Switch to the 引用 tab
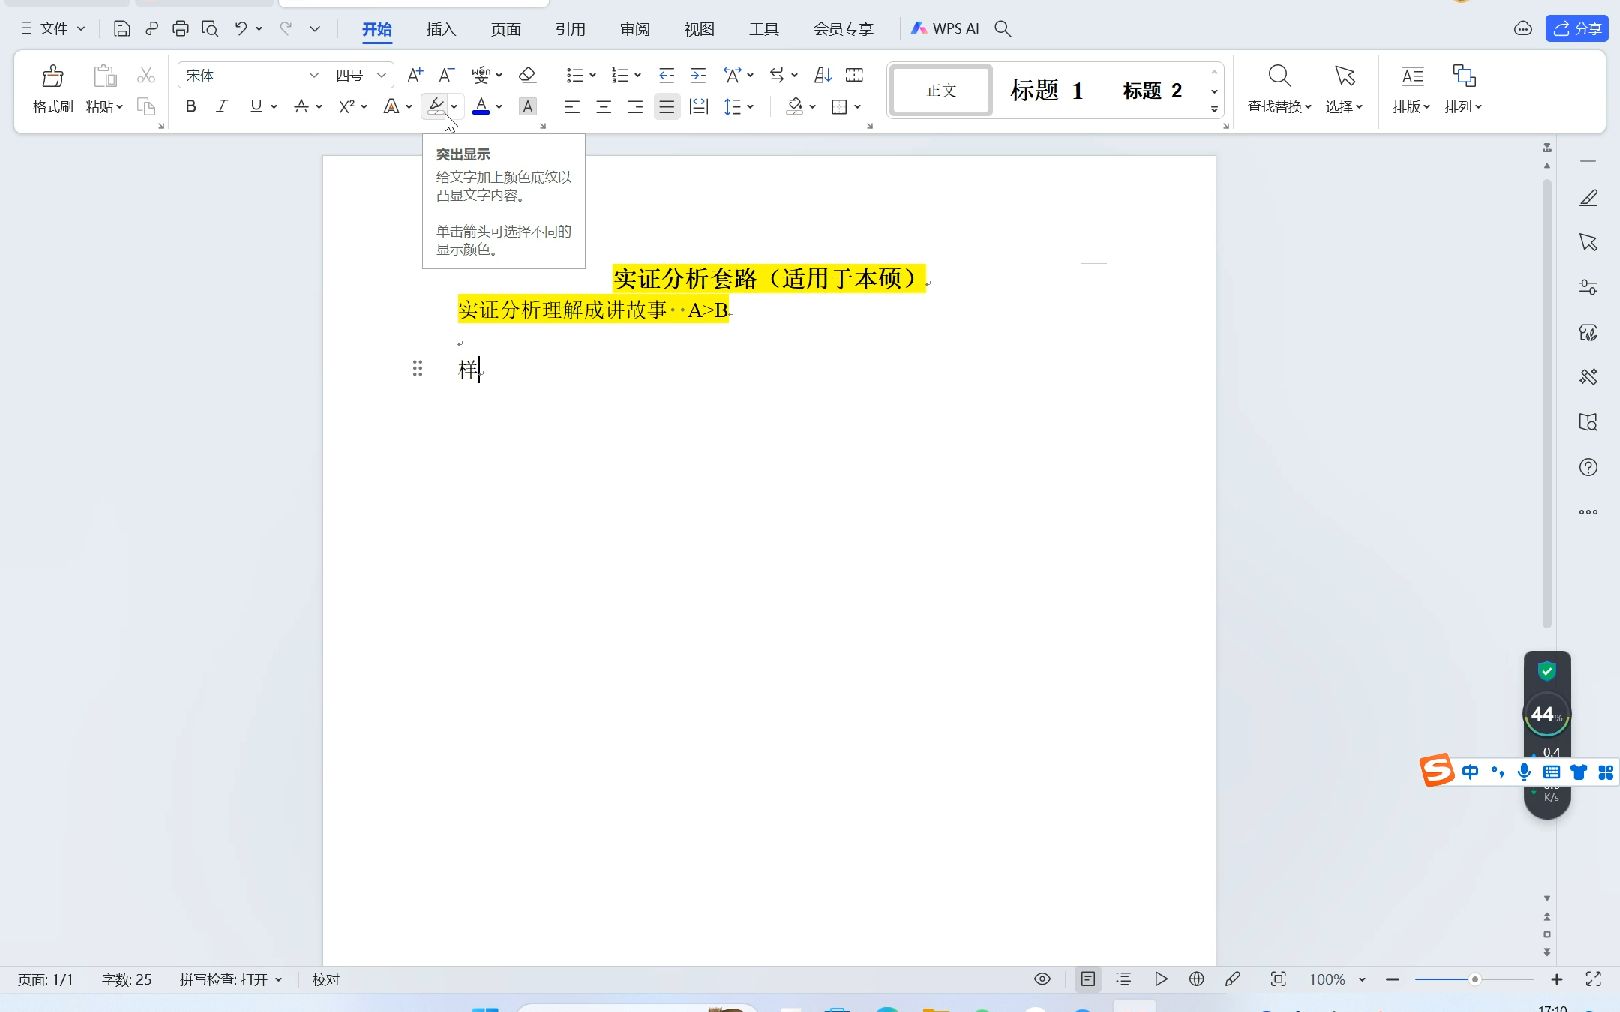This screenshot has height=1012, width=1620. (x=570, y=29)
